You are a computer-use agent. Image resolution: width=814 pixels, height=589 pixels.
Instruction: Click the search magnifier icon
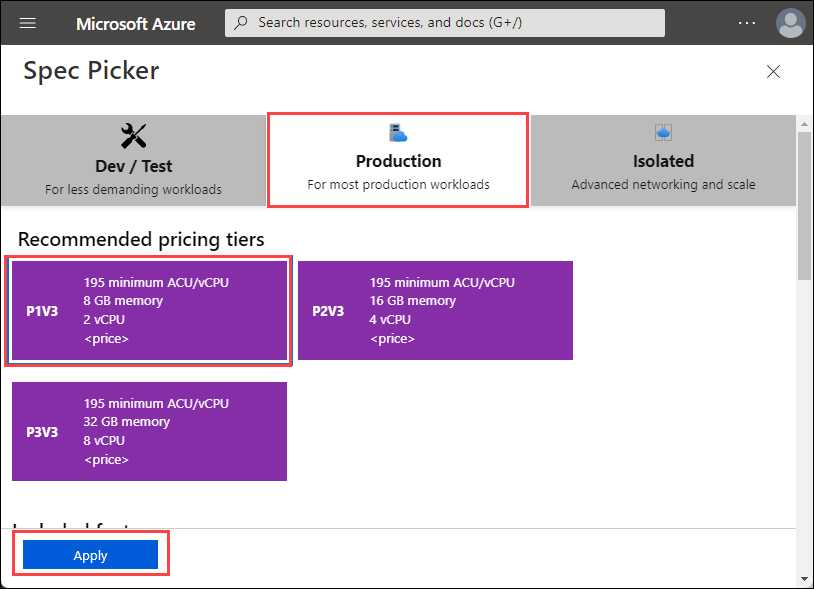(241, 23)
